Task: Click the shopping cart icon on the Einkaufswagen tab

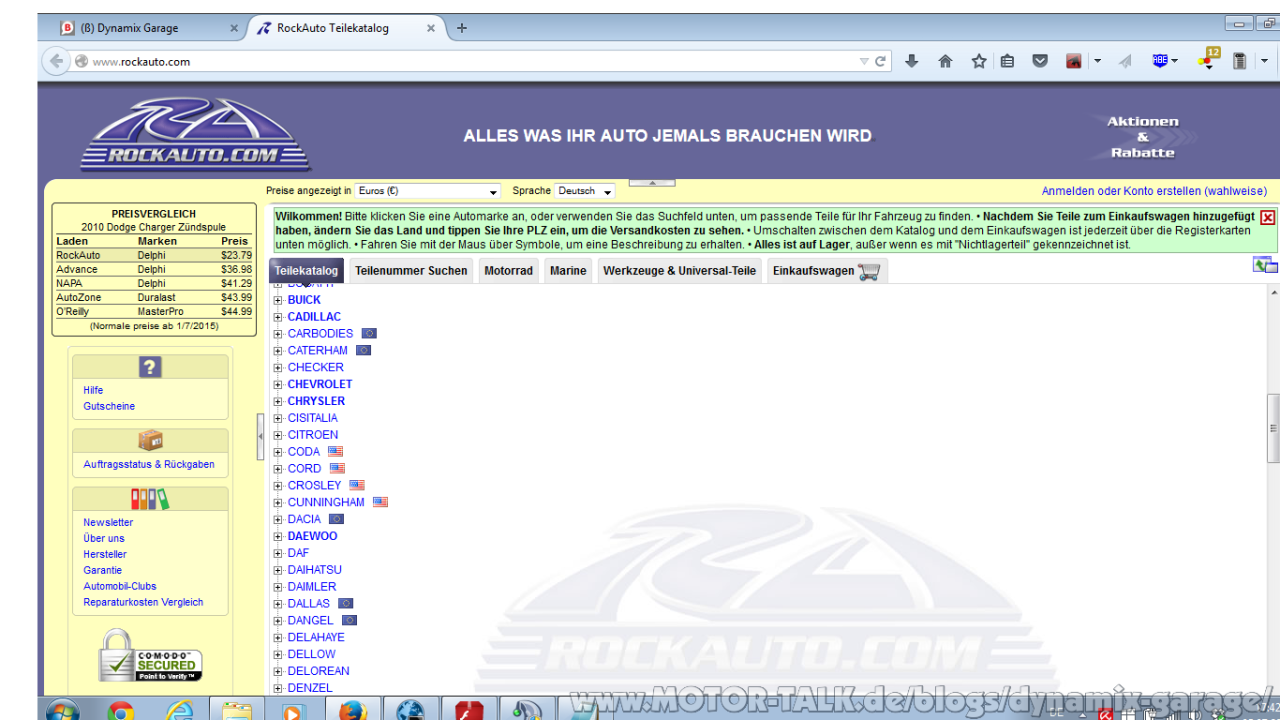Action: [869, 271]
